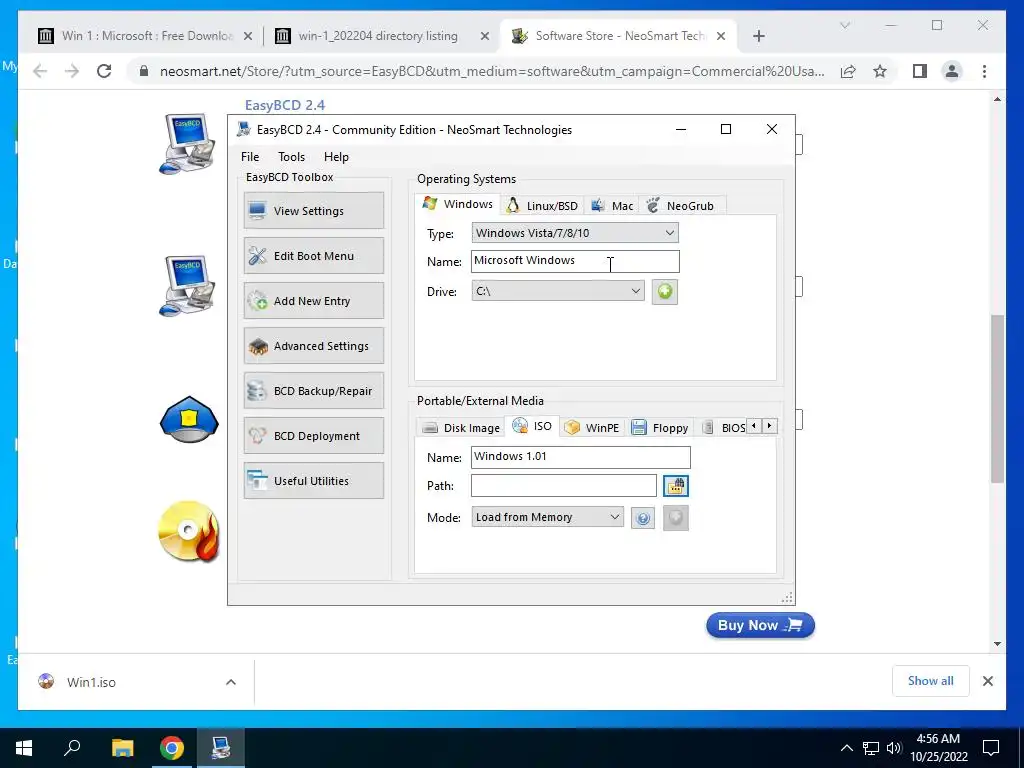Click Chrome icon in taskbar
Screen dimensions: 1024x768
(x=172, y=748)
